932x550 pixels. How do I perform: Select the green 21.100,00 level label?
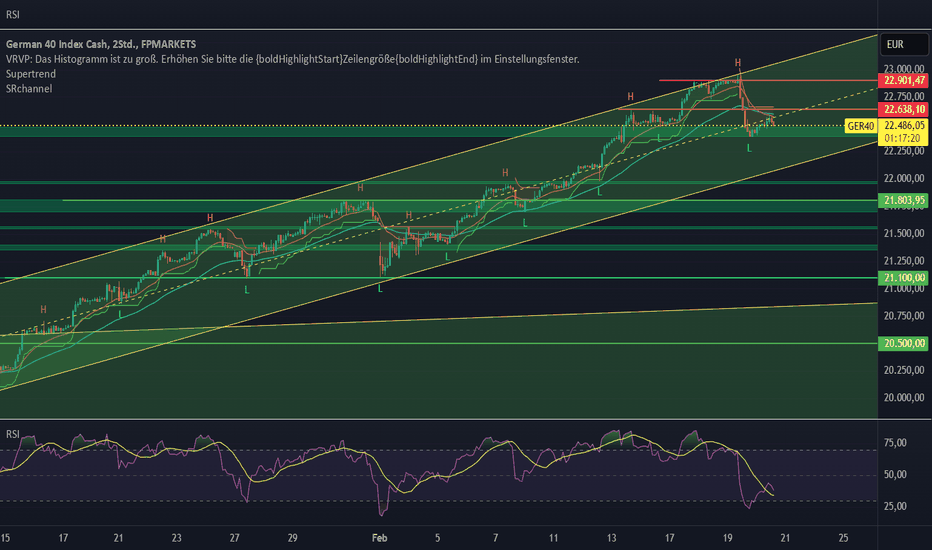(x=903, y=278)
